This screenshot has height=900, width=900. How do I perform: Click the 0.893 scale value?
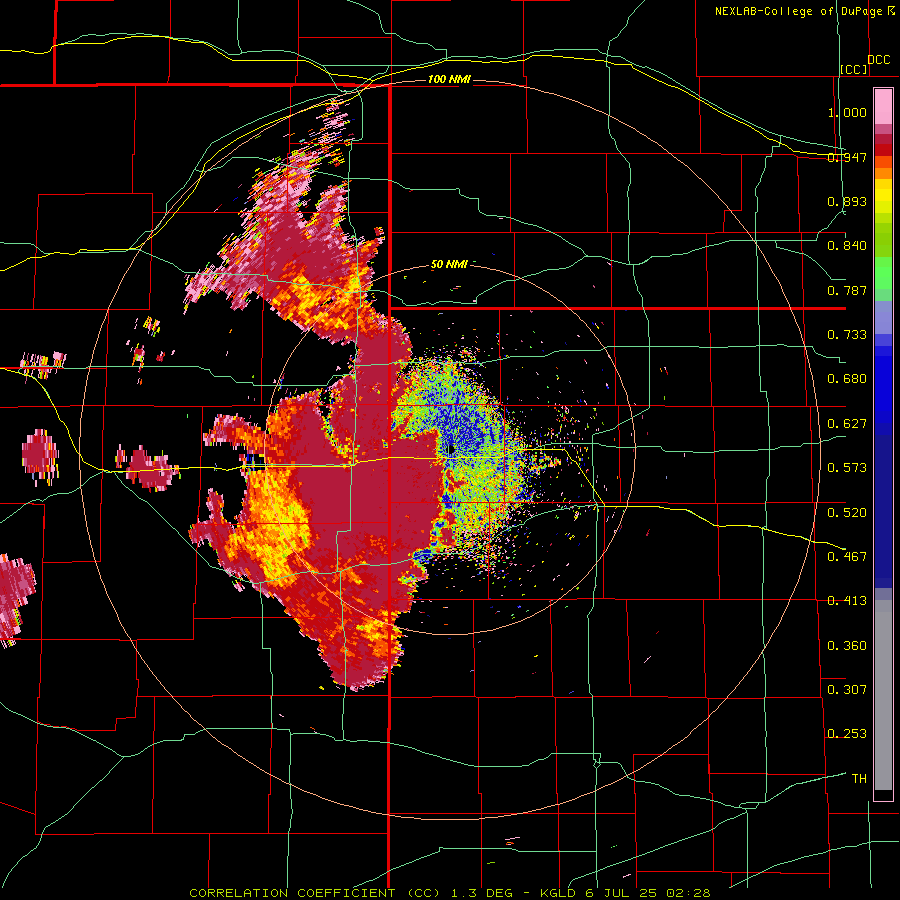[x=847, y=201]
